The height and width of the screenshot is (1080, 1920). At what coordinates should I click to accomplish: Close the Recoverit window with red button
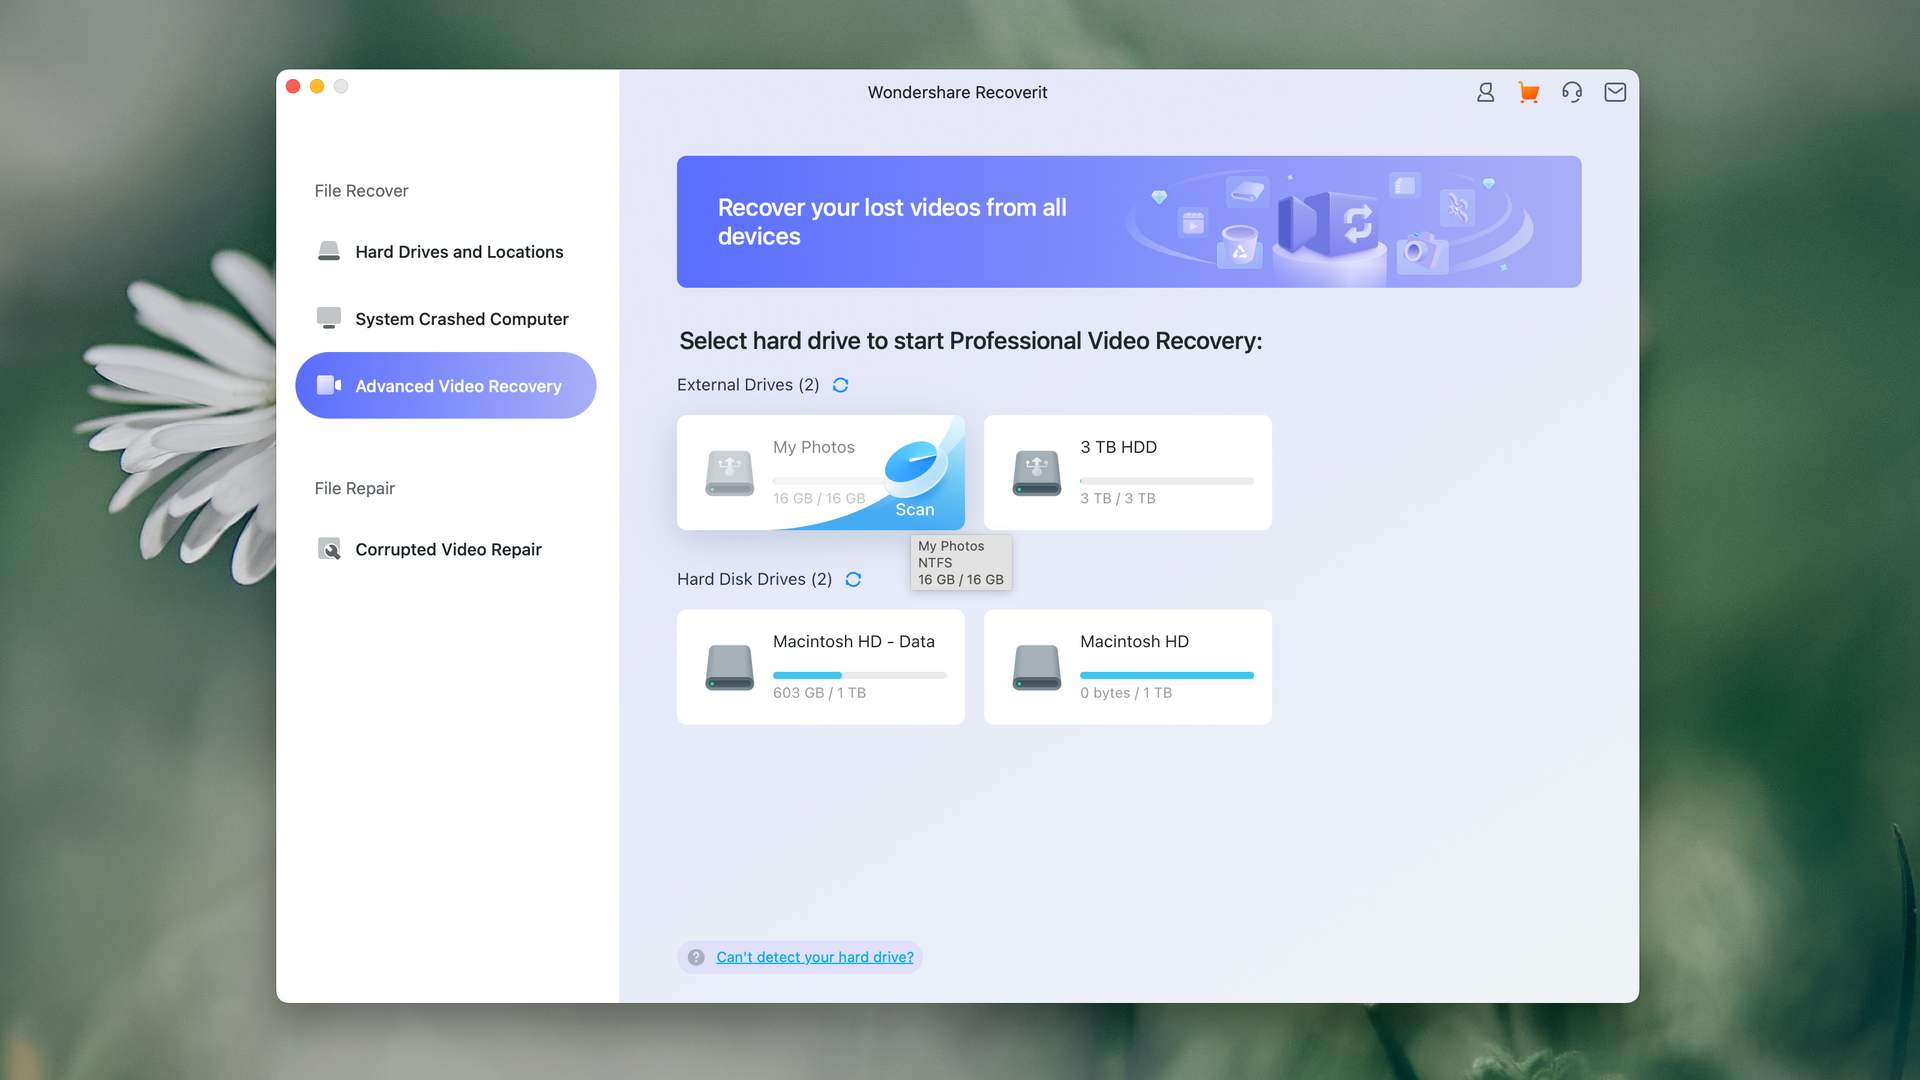[293, 86]
